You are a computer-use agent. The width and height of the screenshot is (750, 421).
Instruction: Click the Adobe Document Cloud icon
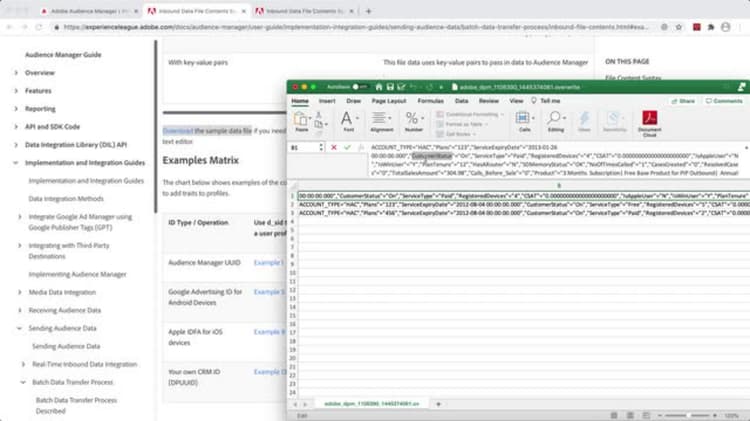[x=650, y=123]
